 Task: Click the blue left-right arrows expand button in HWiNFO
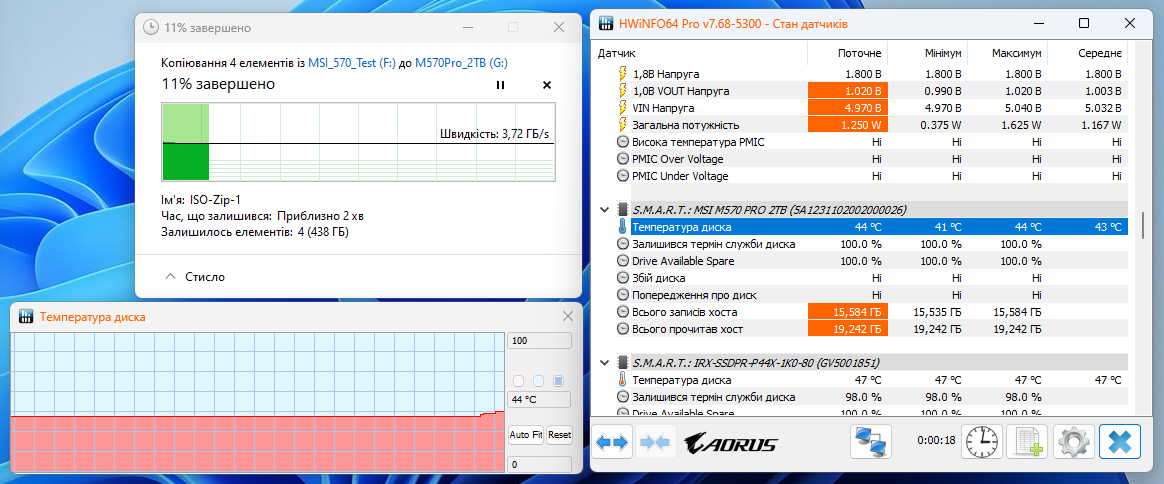612,443
